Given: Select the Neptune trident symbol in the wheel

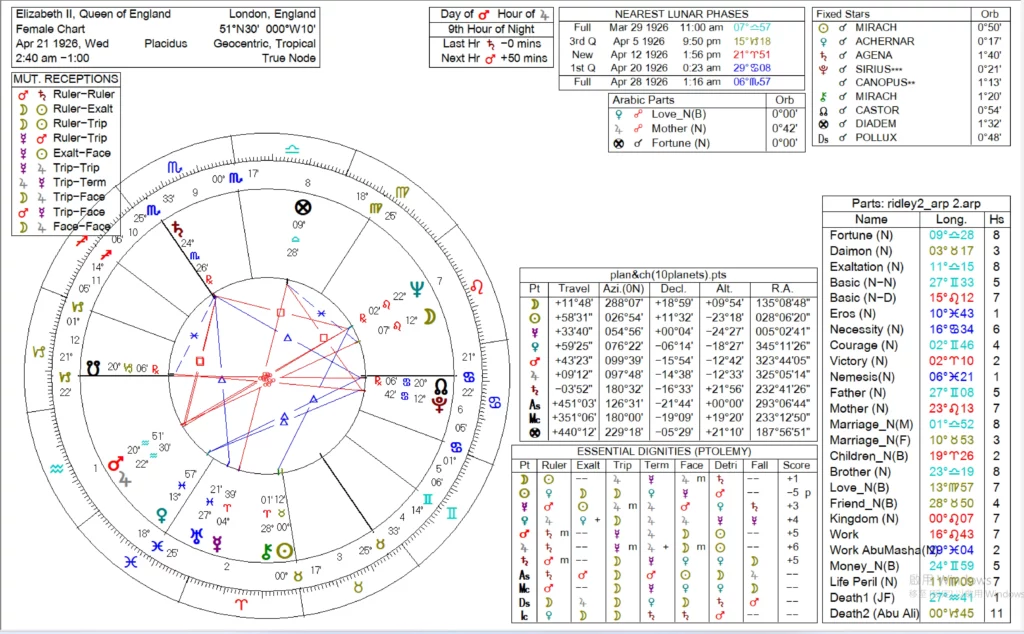Looking at the screenshot, I should click(x=416, y=288).
